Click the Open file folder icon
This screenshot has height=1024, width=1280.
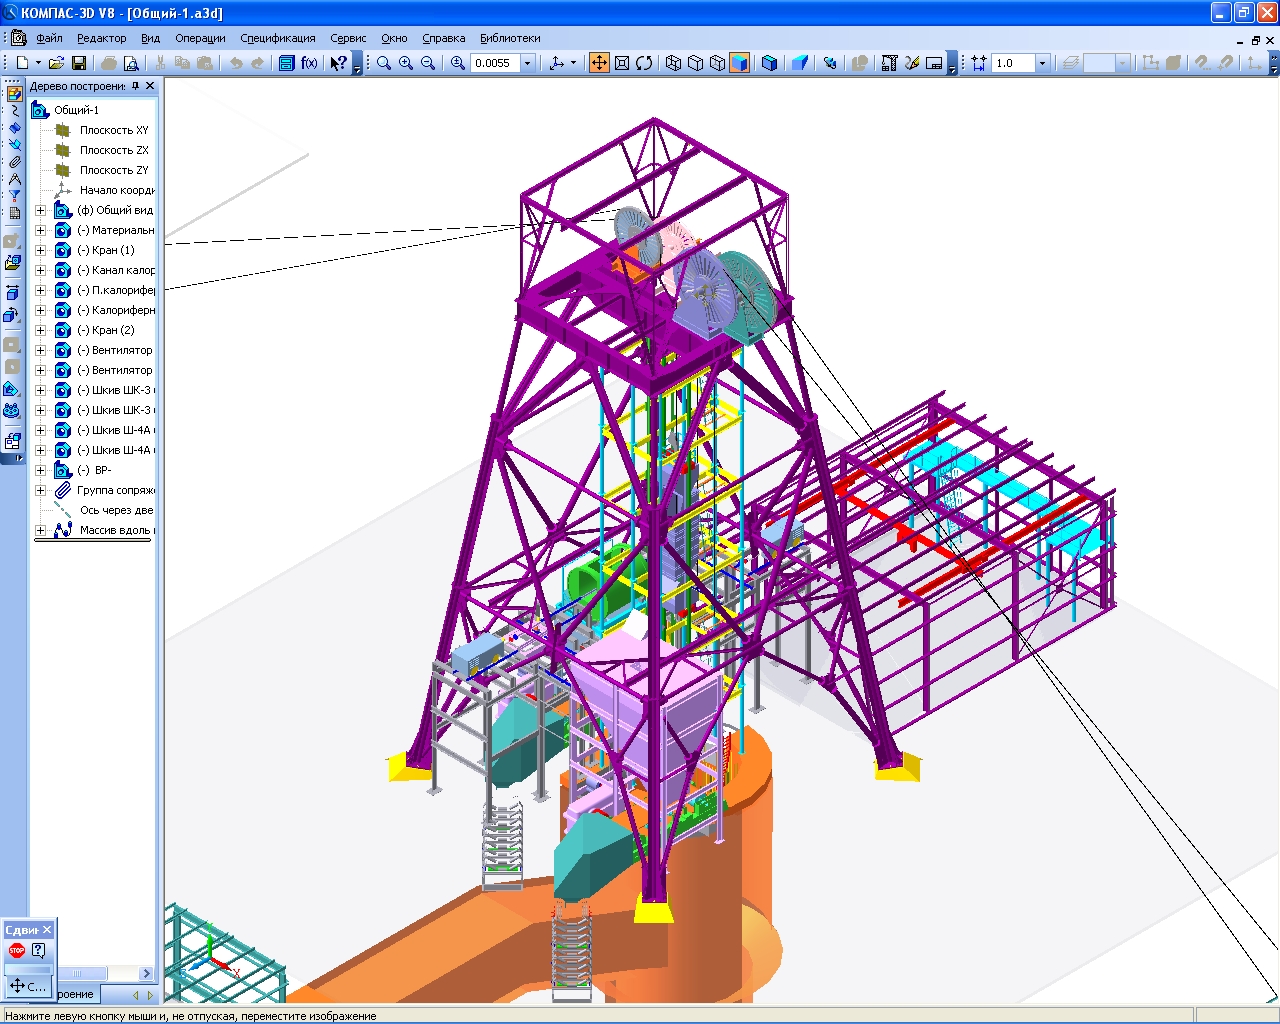click(56, 63)
